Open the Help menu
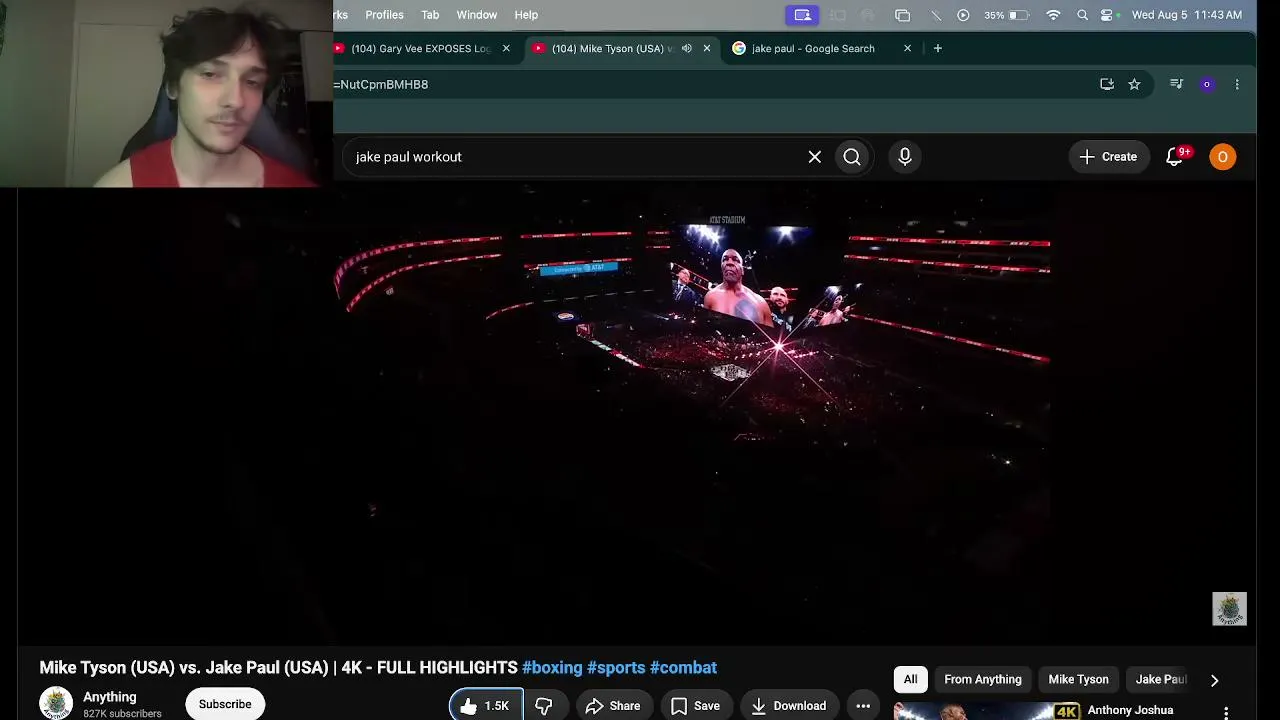Viewport: 1280px width, 720px height. [526, 15]
